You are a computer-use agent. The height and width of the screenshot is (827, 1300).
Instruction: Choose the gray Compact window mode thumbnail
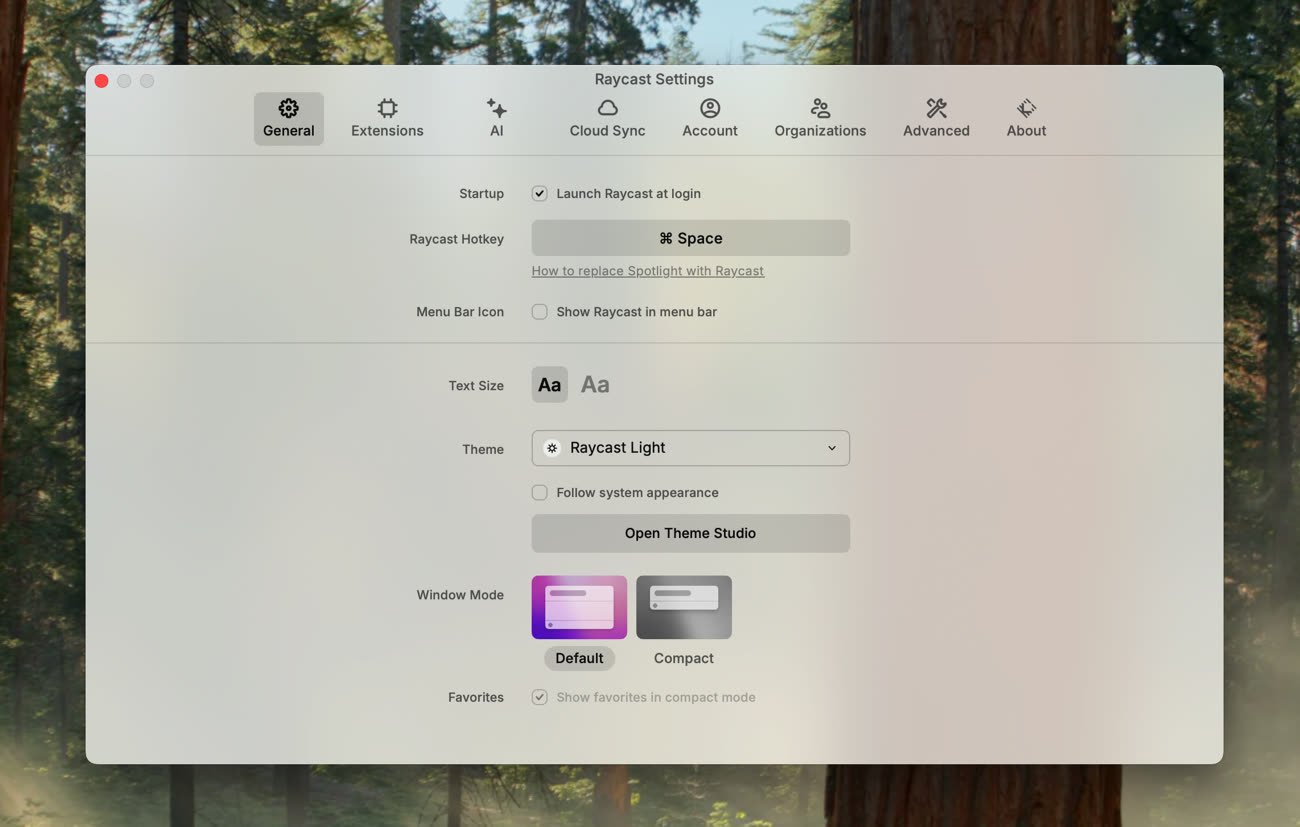coord(684,607)
